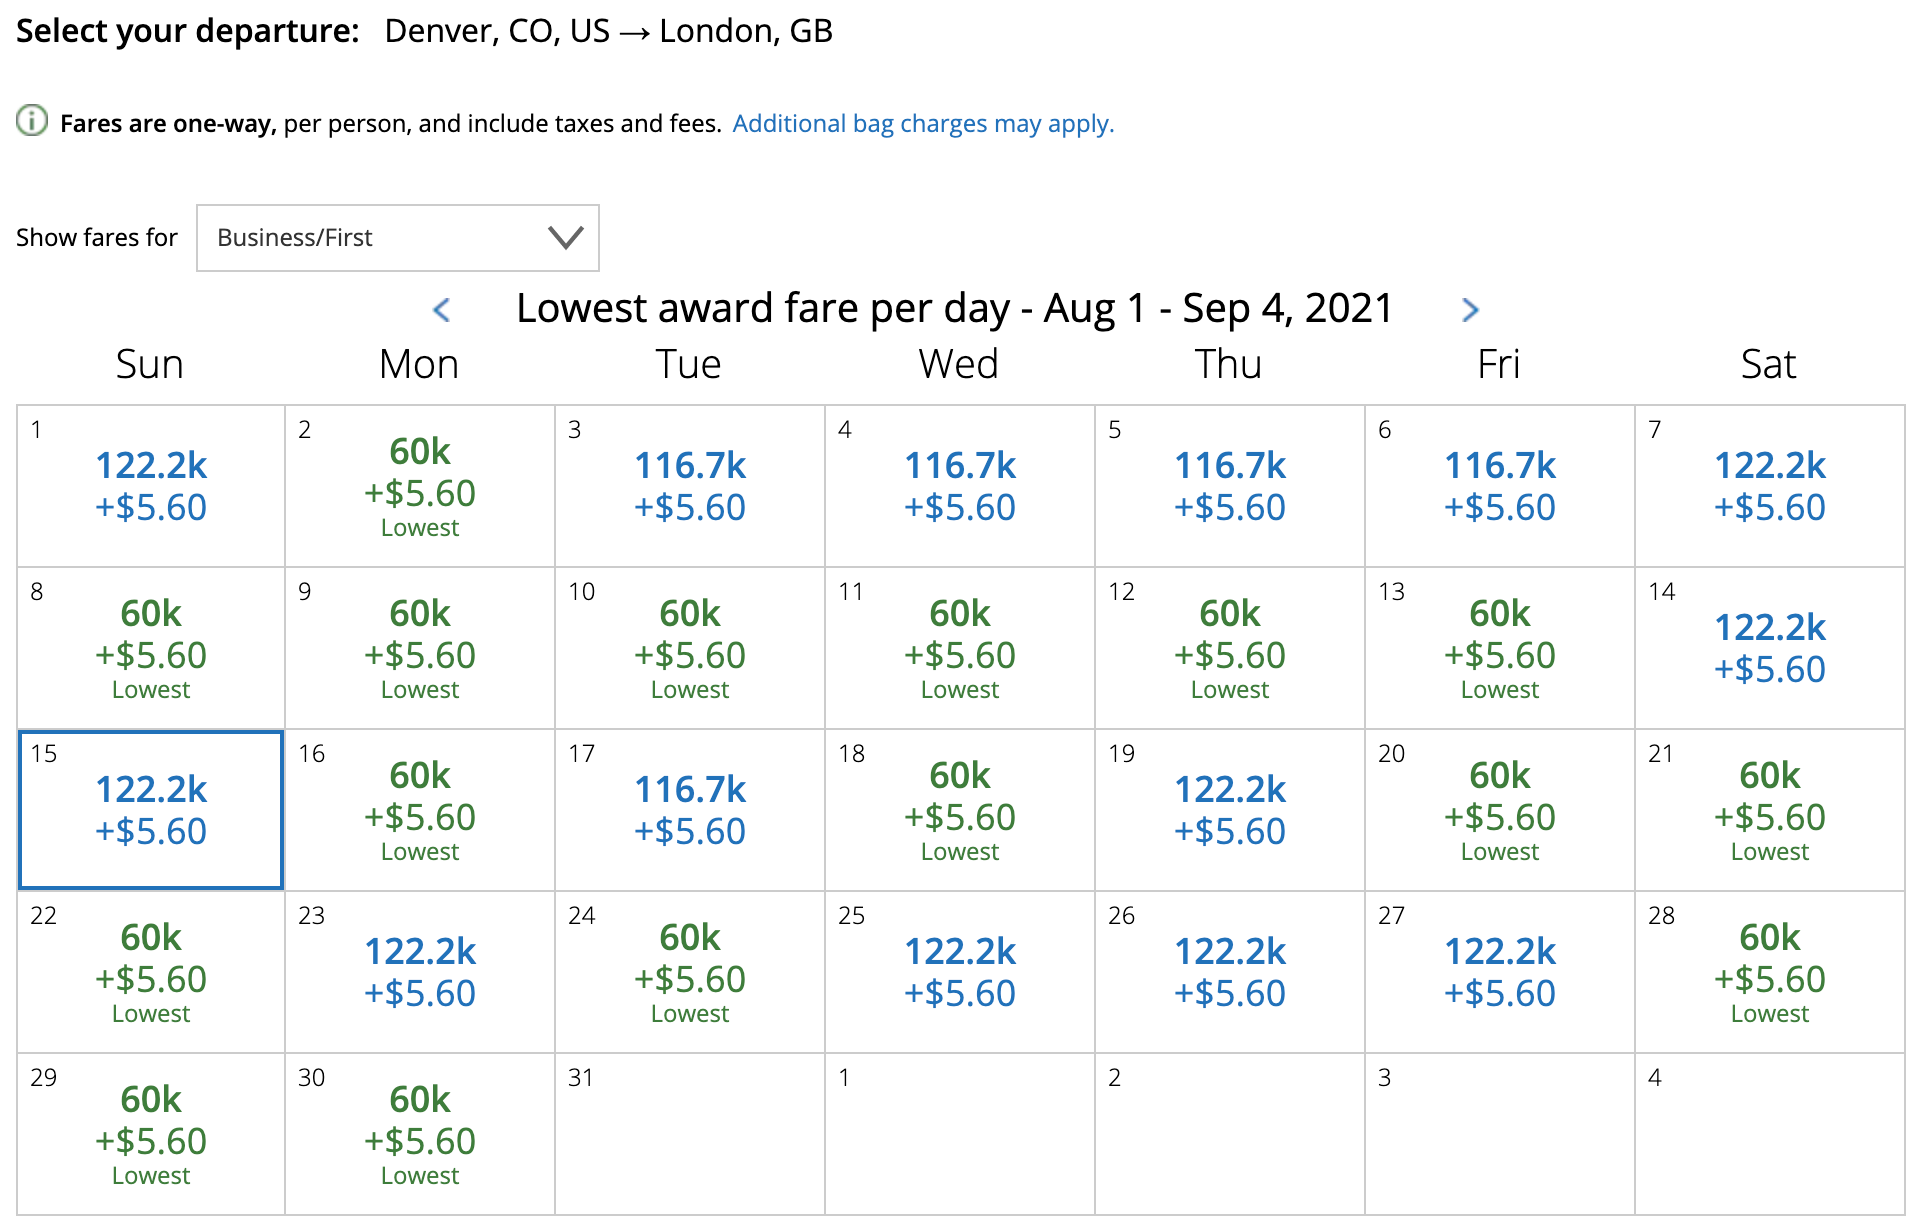Viewport: 1922px width, 1232px height.
Task: Choose August 15 fare of 122.2k
Action: pos(151,810)
